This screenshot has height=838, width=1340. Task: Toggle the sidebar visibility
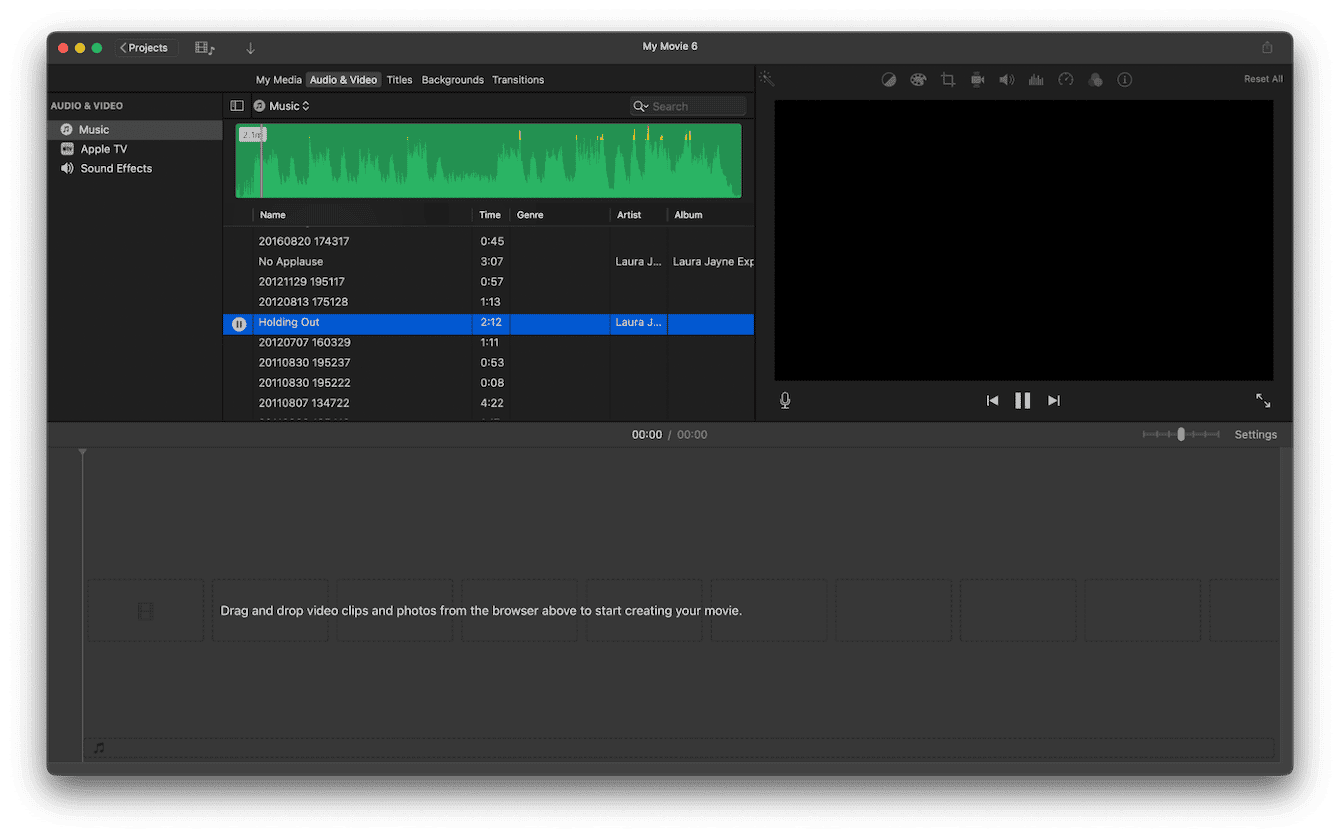[237, 105]
